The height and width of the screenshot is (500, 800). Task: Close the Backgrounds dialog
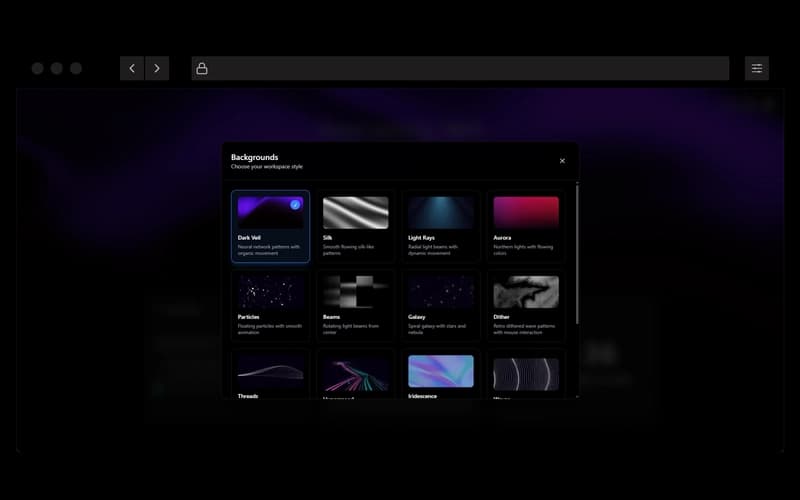[562, 161]
